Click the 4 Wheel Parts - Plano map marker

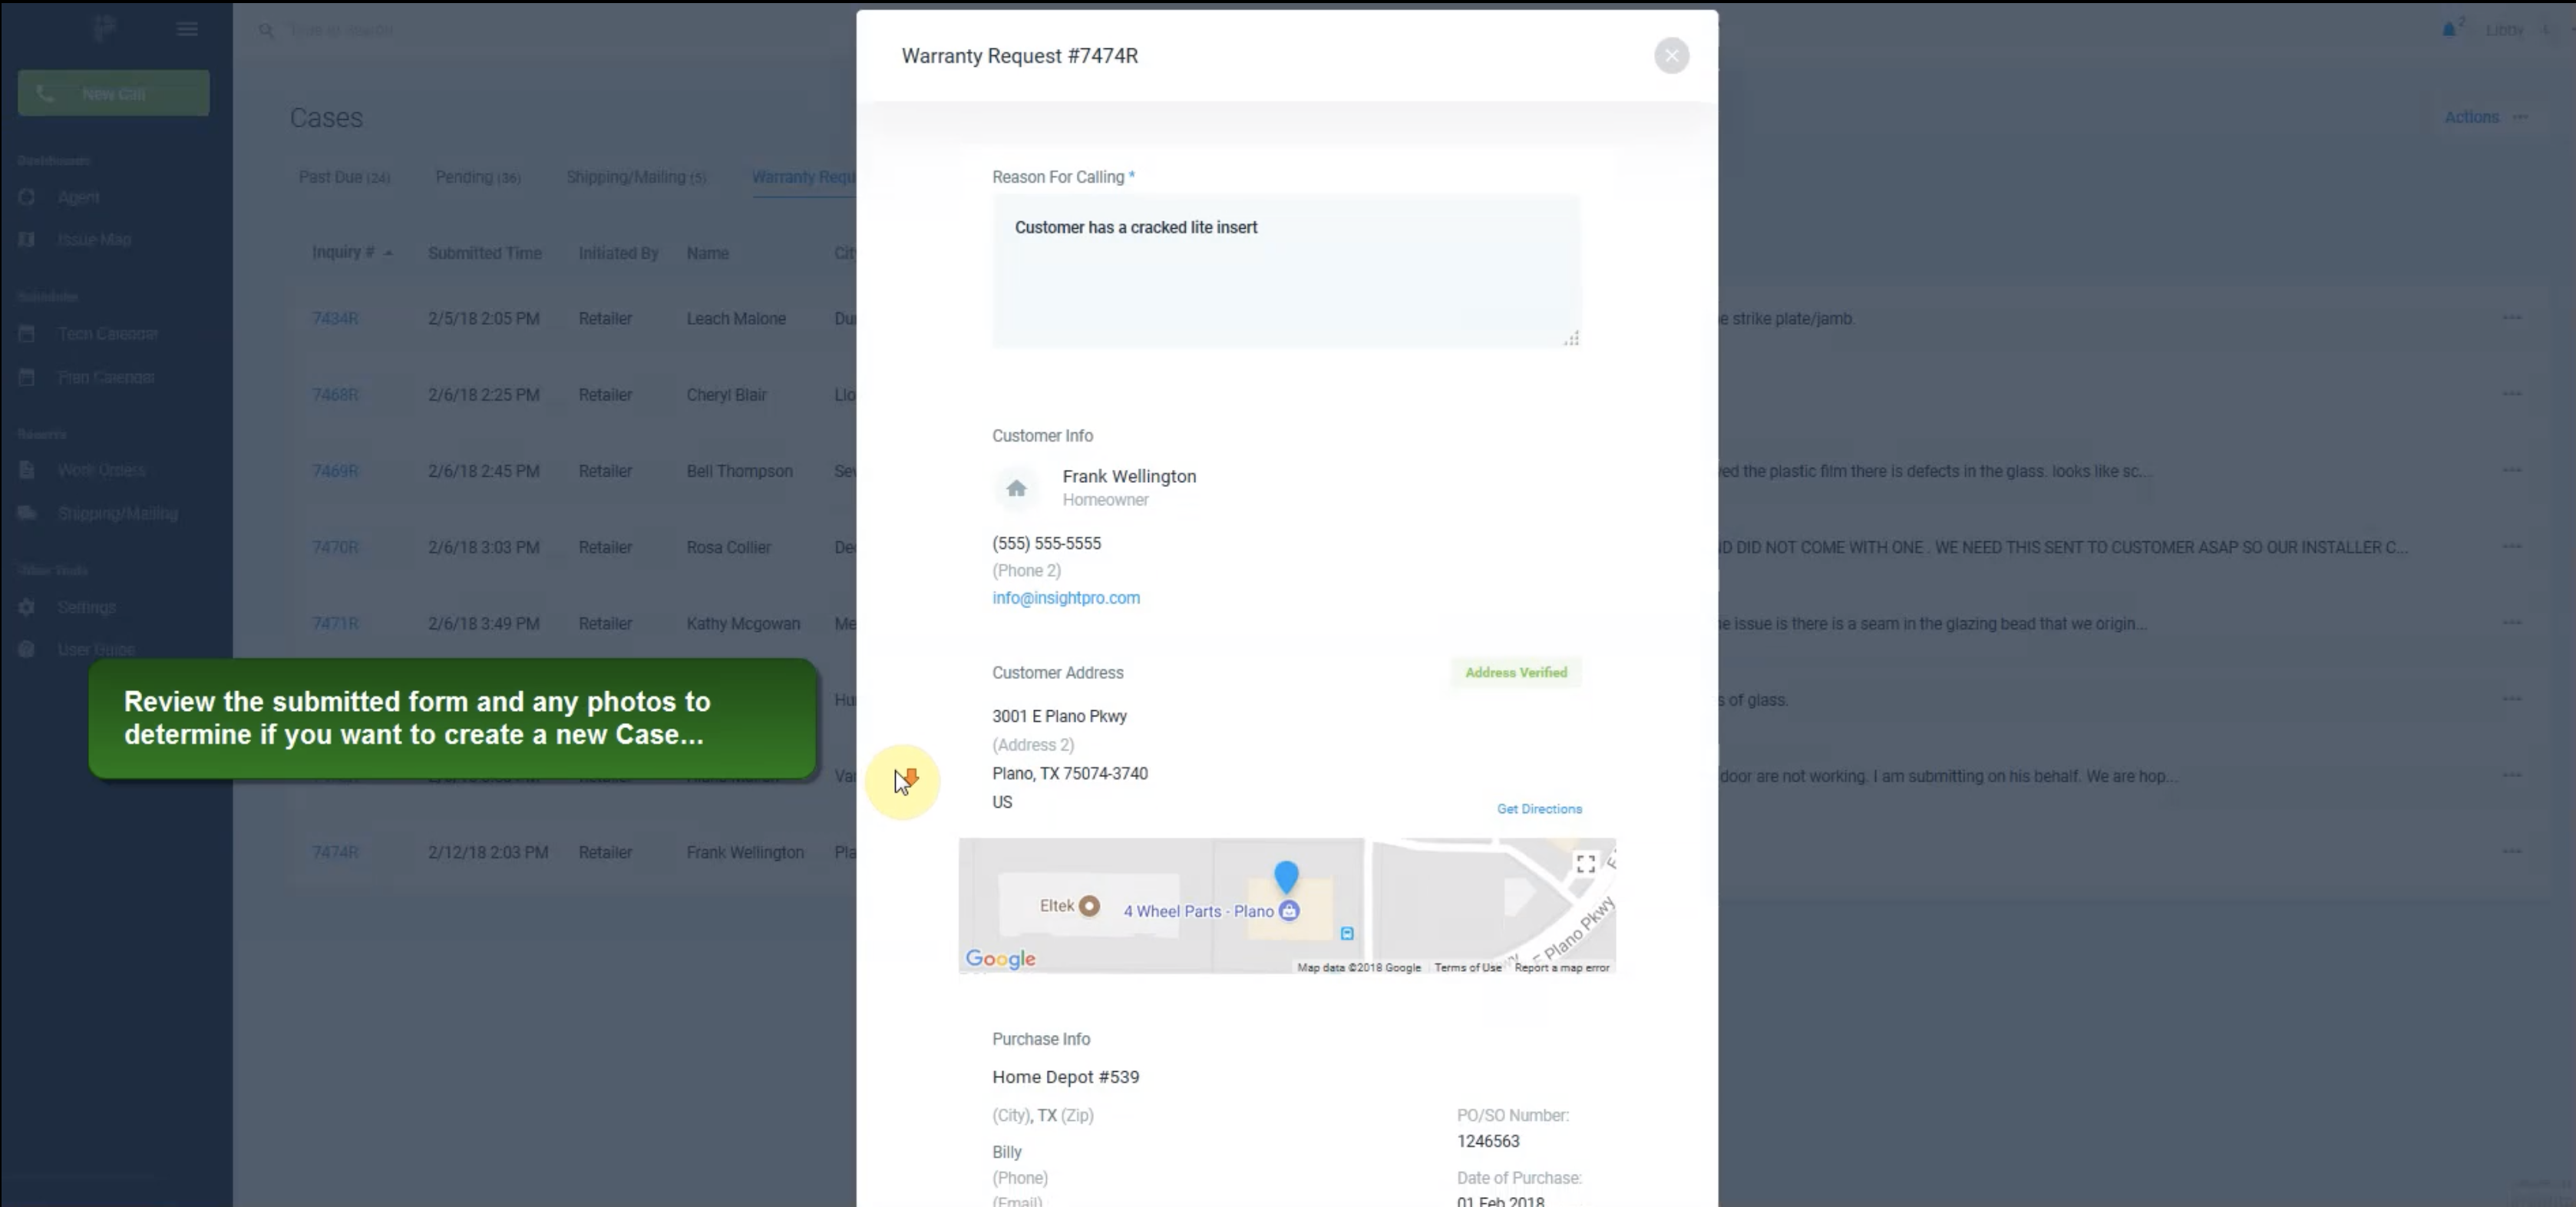tap(1289, 911)
